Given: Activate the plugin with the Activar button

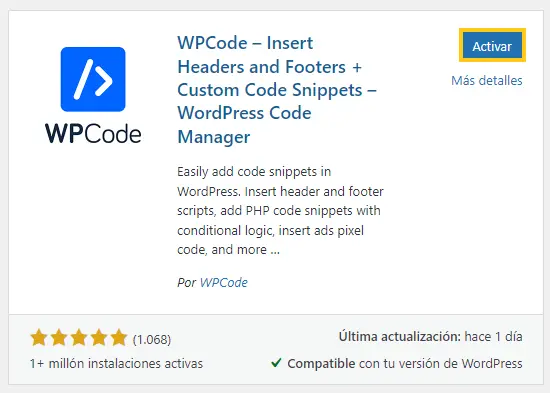Looking at the screenshot, I should tap(492, 46).
